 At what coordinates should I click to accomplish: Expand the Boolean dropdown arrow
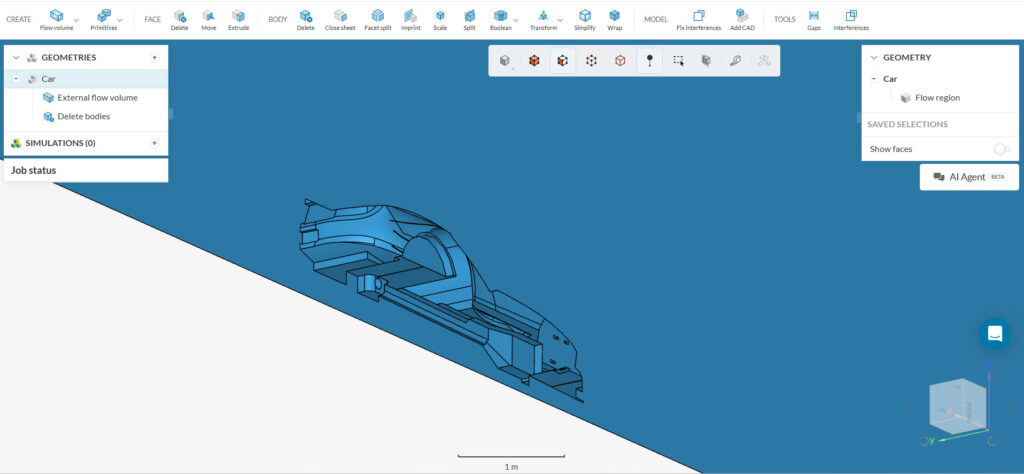(x=516, y=20)
